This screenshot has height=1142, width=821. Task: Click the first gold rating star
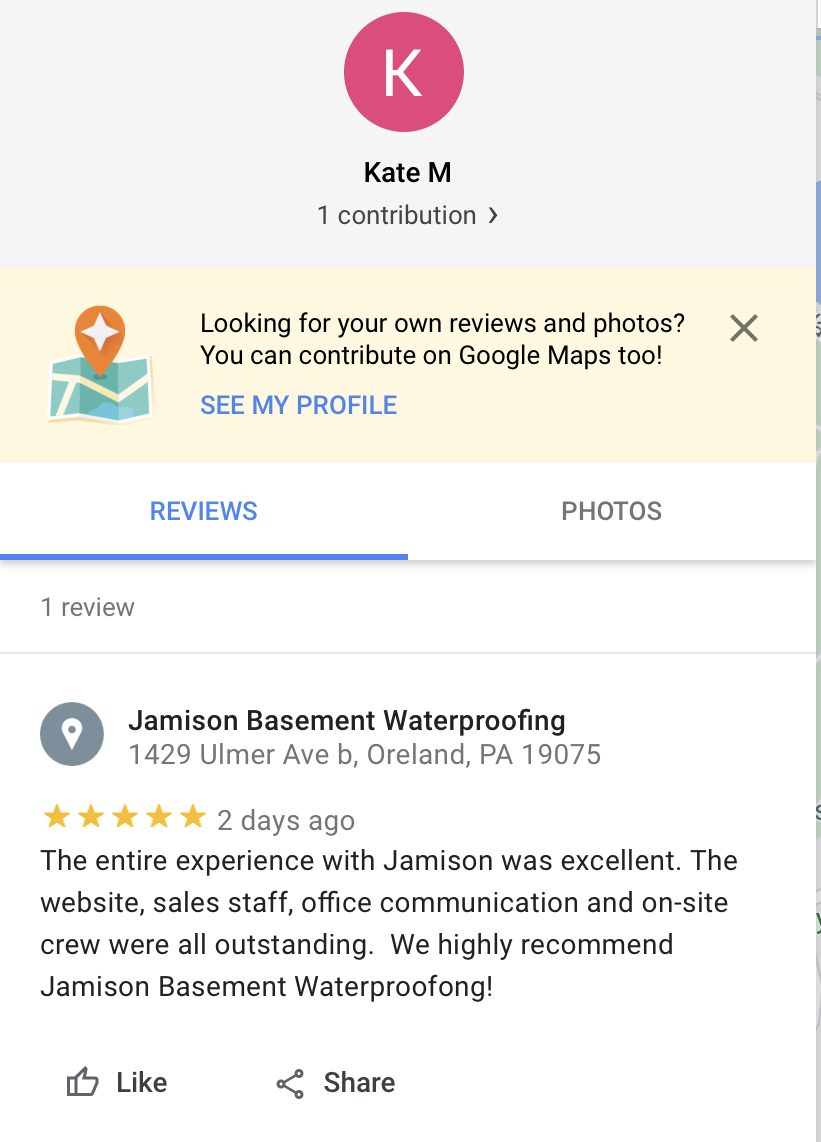coord(56,817)
